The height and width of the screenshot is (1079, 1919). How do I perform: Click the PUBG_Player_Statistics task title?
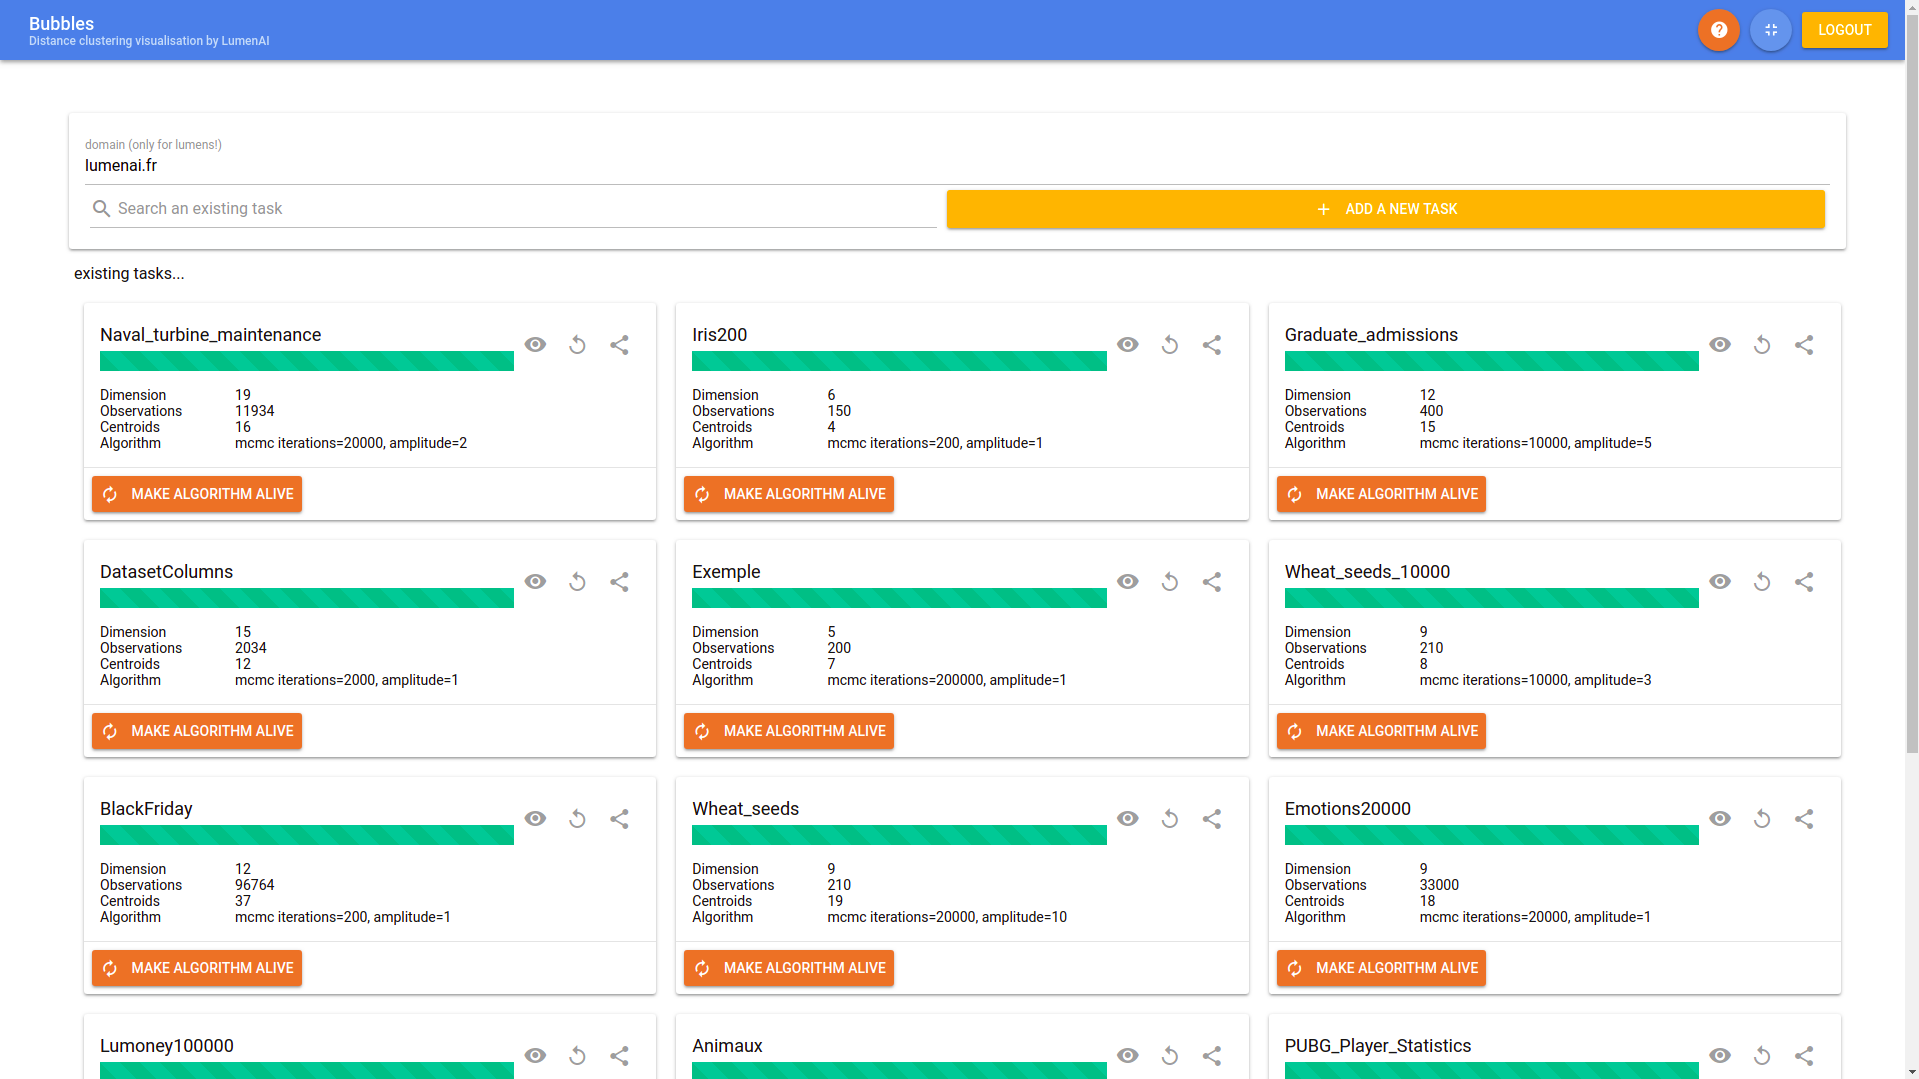coord(1377,1046)
